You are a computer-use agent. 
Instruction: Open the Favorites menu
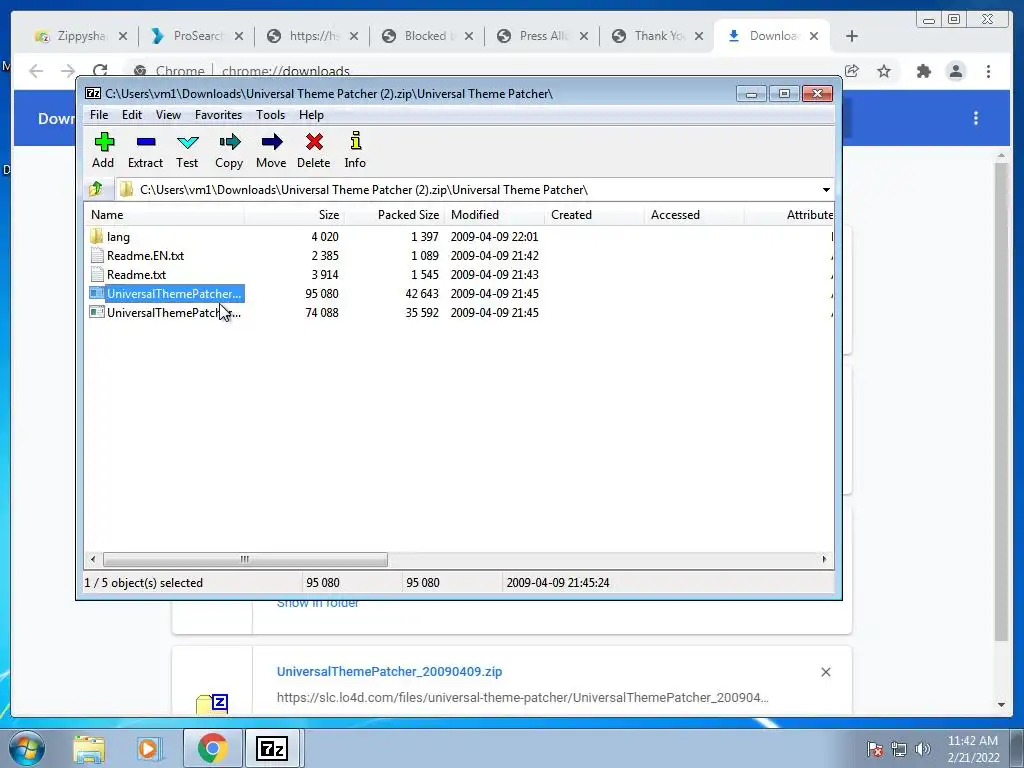218,115
